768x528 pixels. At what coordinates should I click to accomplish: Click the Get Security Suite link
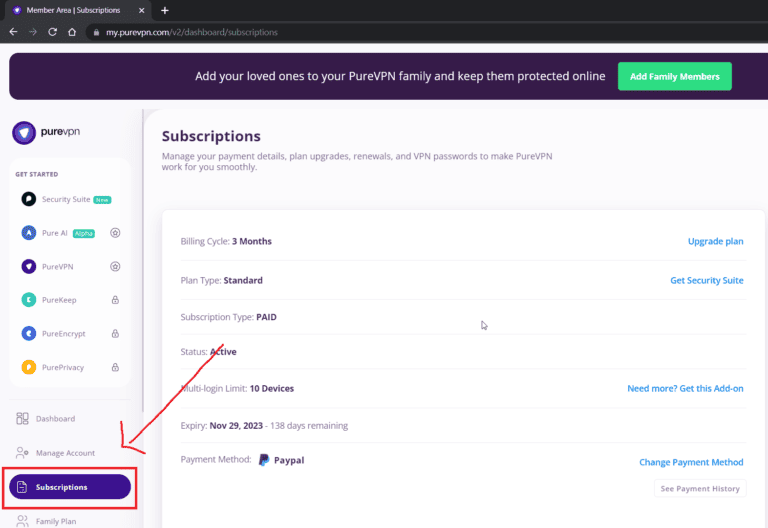(x=706, y=281)
